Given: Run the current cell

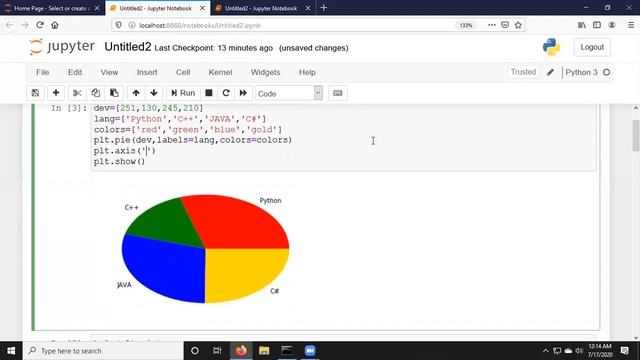Looking at the screenshot, I should pyautogui.click(x=183, y=93).
